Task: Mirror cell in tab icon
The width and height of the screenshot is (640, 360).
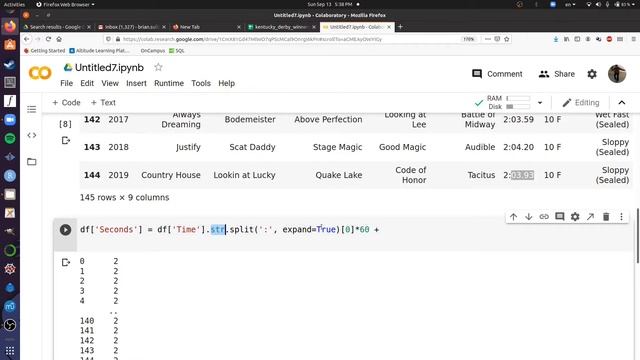Action: pos(590,217)
